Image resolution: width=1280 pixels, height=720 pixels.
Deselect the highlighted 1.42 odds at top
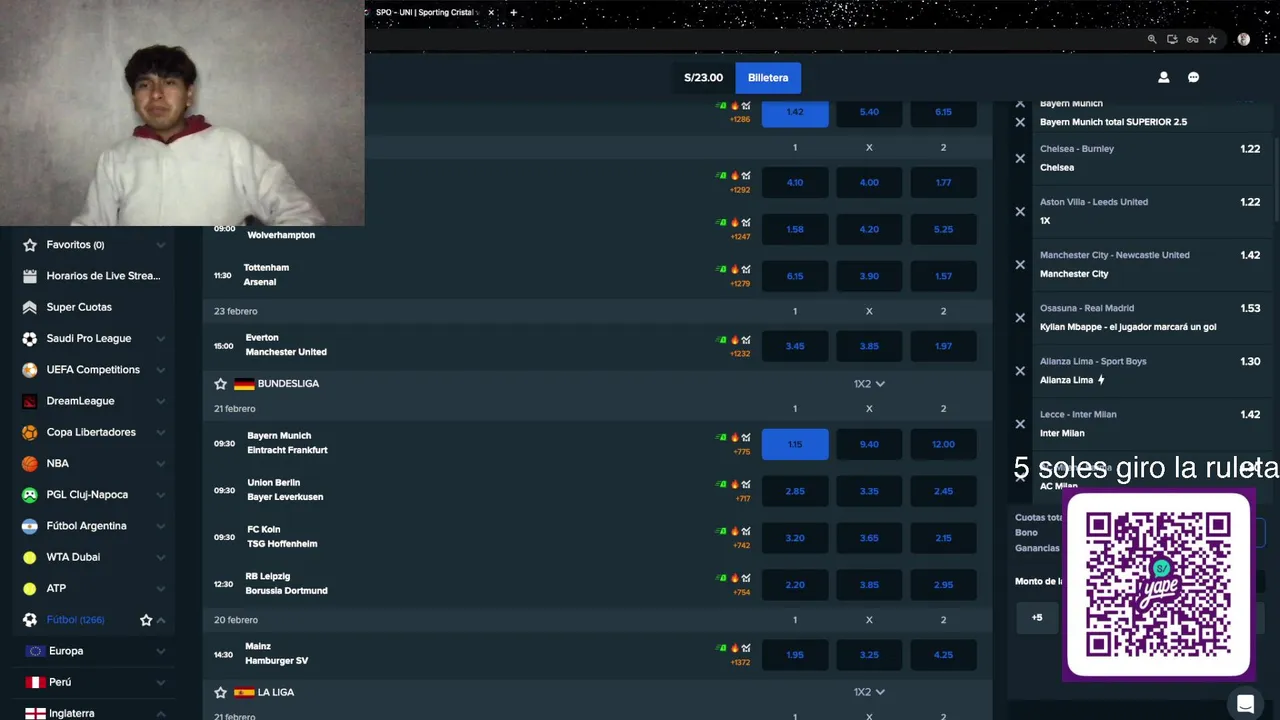point(795,112)
